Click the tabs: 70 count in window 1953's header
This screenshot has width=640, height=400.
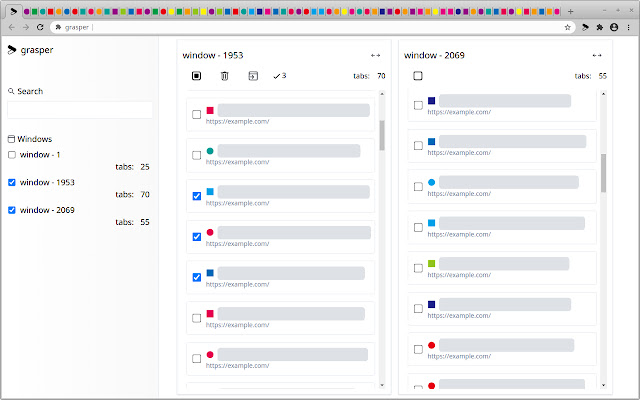(369, 76)
